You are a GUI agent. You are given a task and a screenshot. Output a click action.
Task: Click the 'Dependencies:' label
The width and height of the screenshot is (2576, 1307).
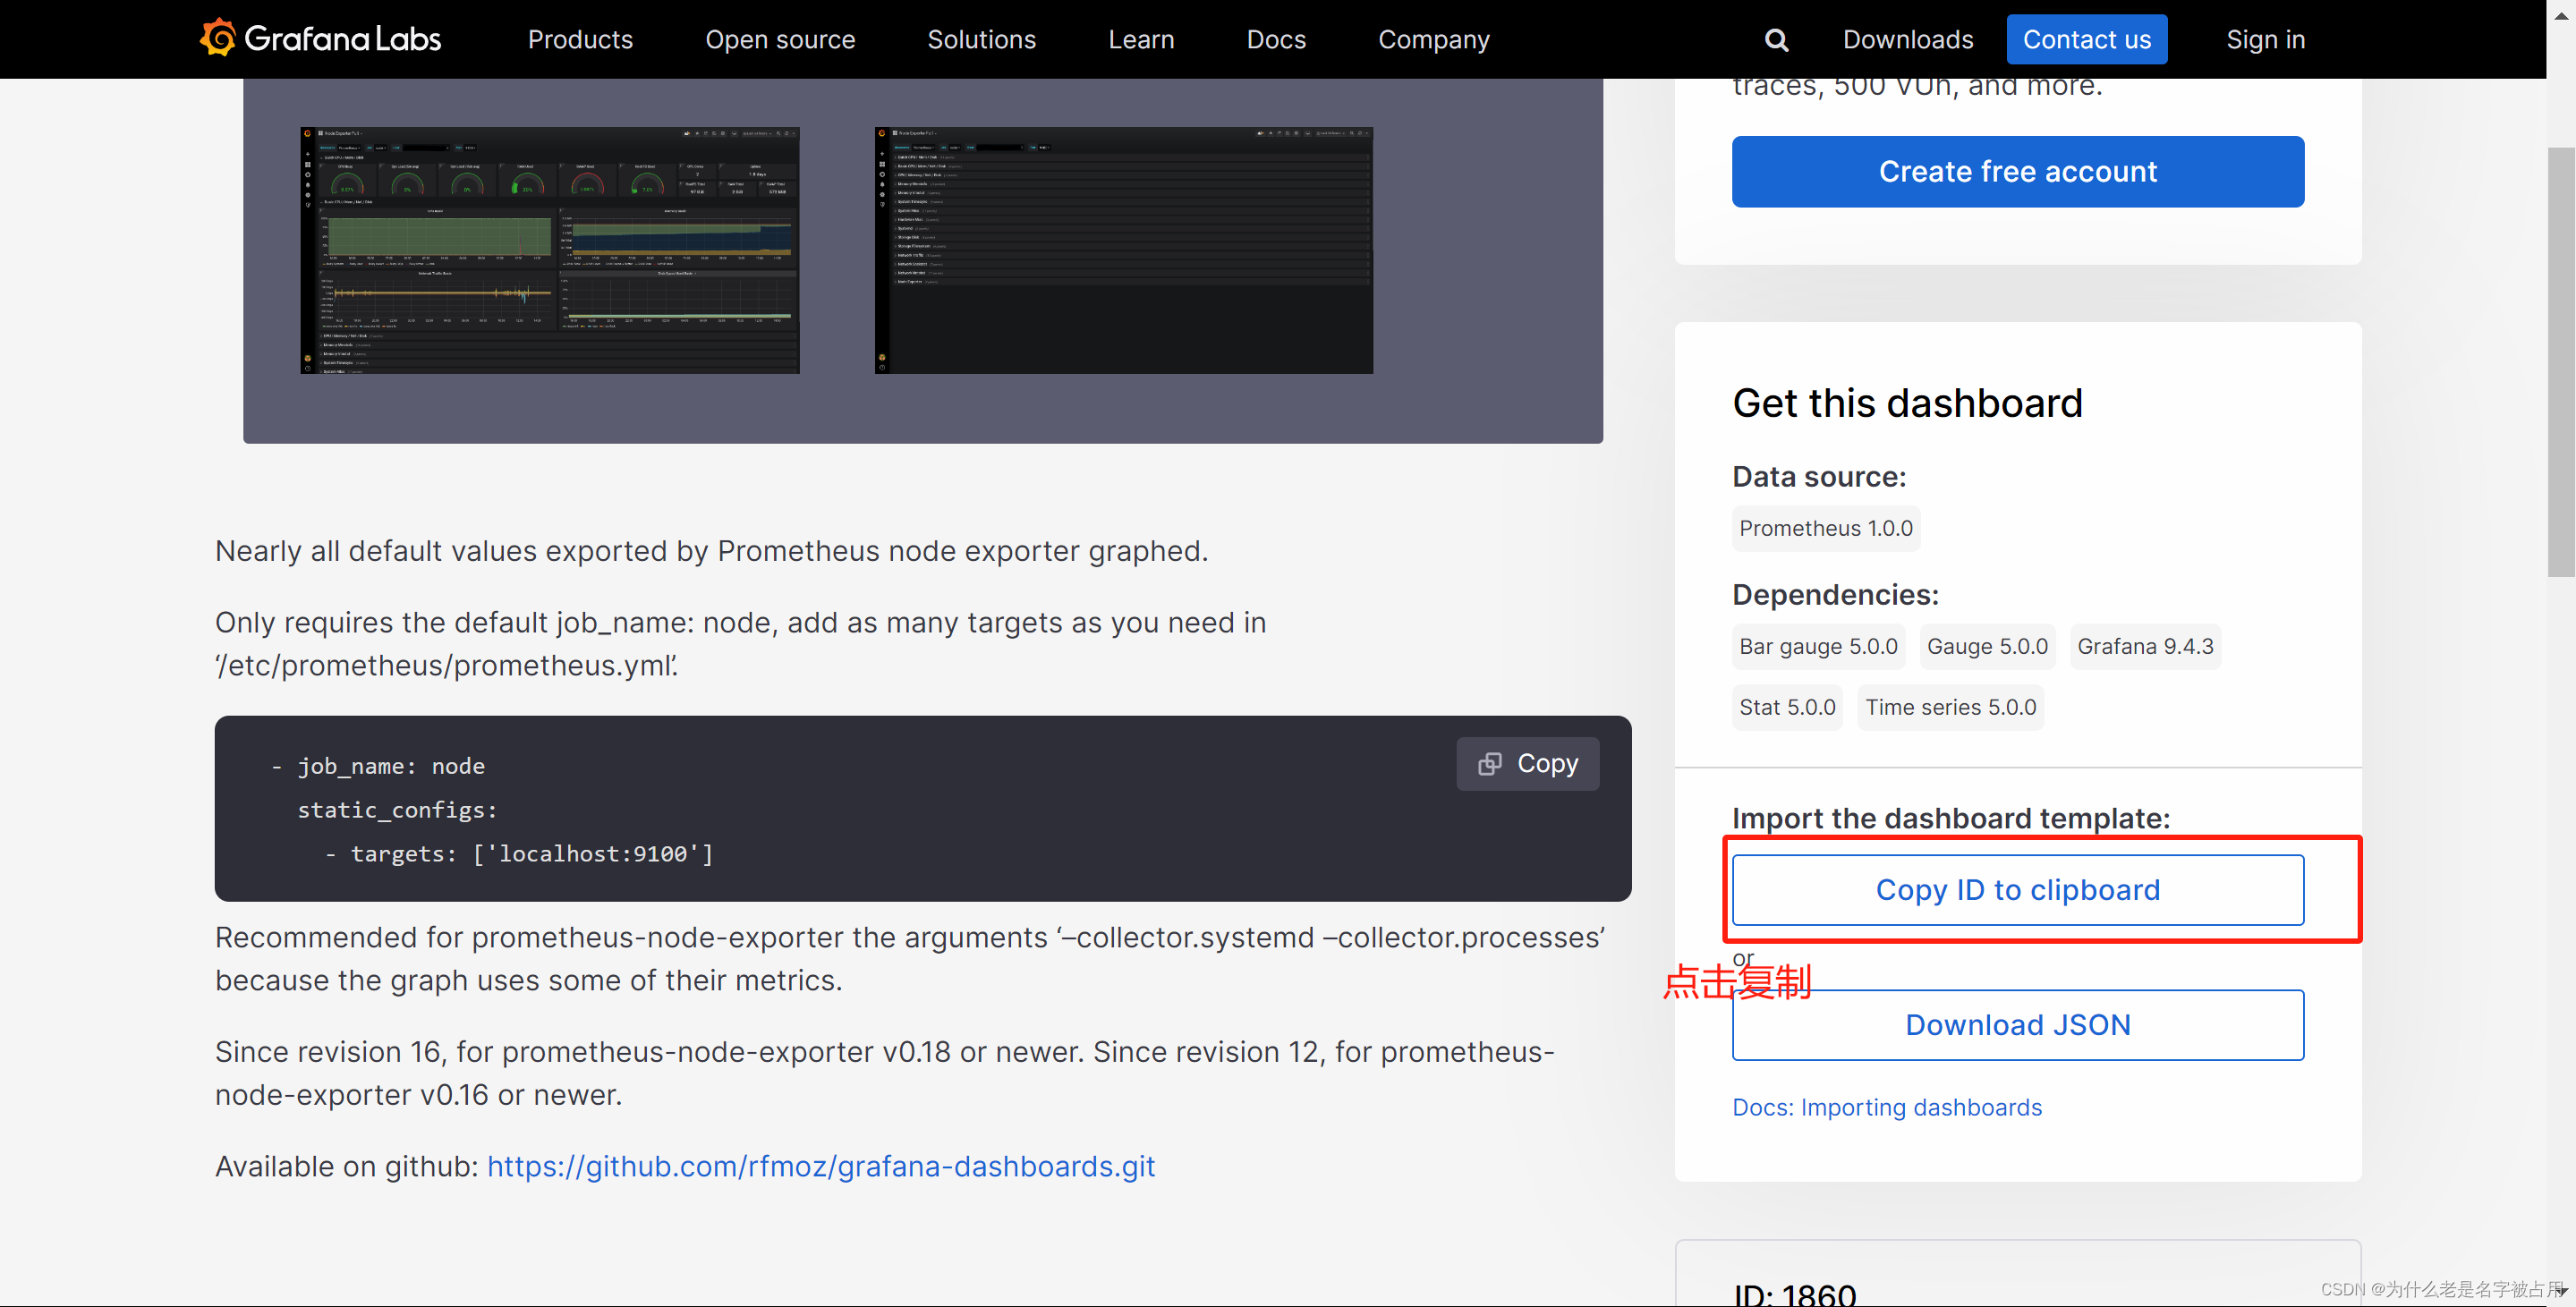coord(1835,595)
